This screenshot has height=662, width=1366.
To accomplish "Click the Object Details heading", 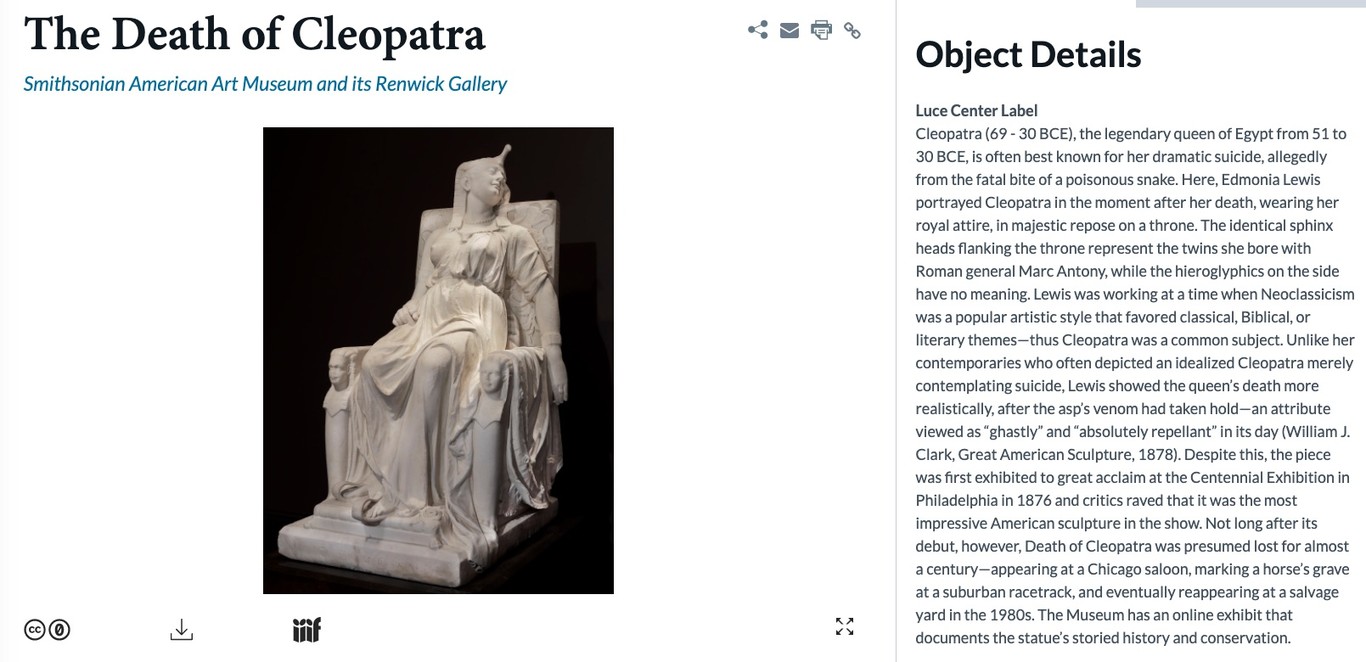I will (x=1028, y=54).
